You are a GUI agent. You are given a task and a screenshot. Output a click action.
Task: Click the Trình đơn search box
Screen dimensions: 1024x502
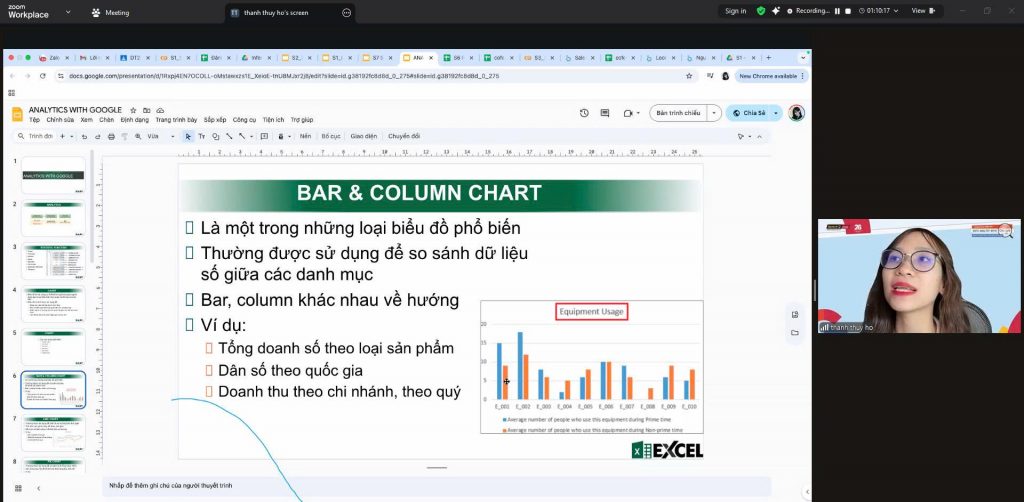[35, 136]
